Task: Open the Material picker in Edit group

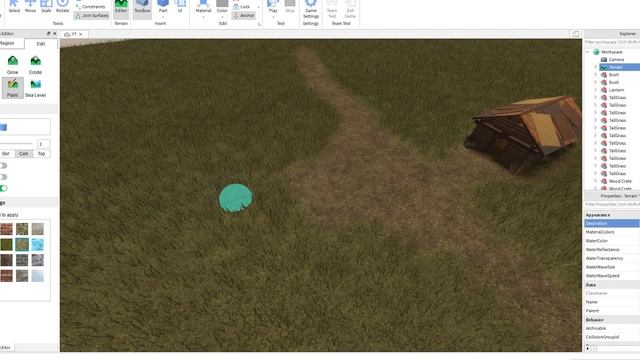Action: tap(203, 6)
